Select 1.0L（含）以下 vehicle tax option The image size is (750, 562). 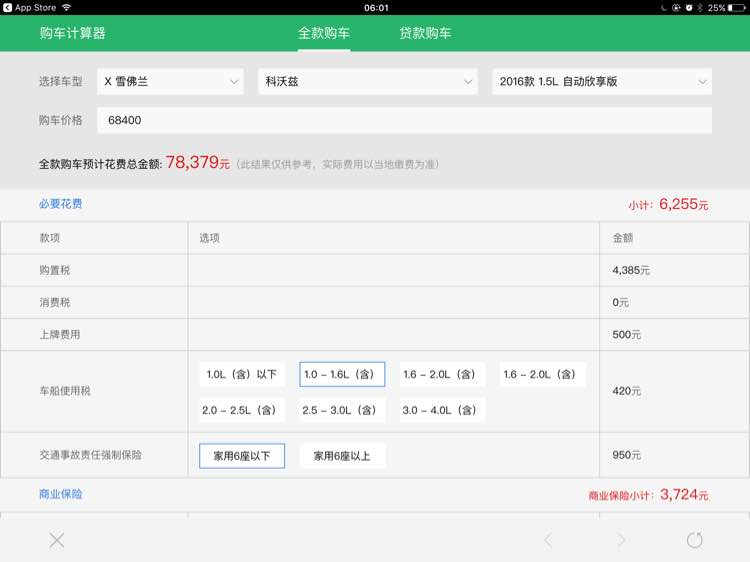242,374
